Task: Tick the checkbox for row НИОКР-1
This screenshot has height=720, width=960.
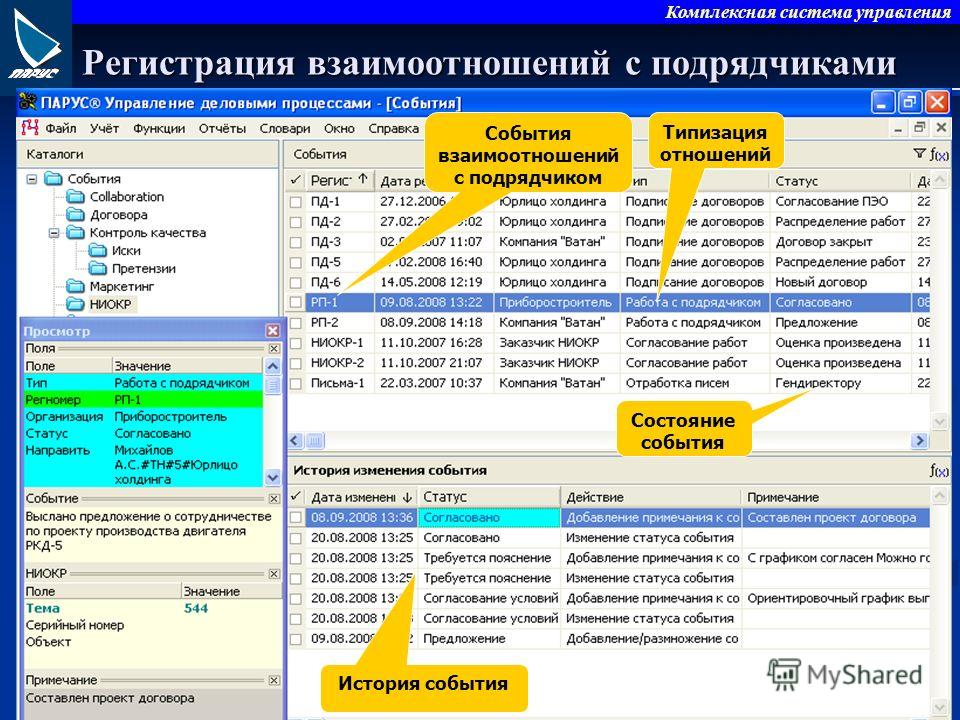Action: (x=296, y=343)
